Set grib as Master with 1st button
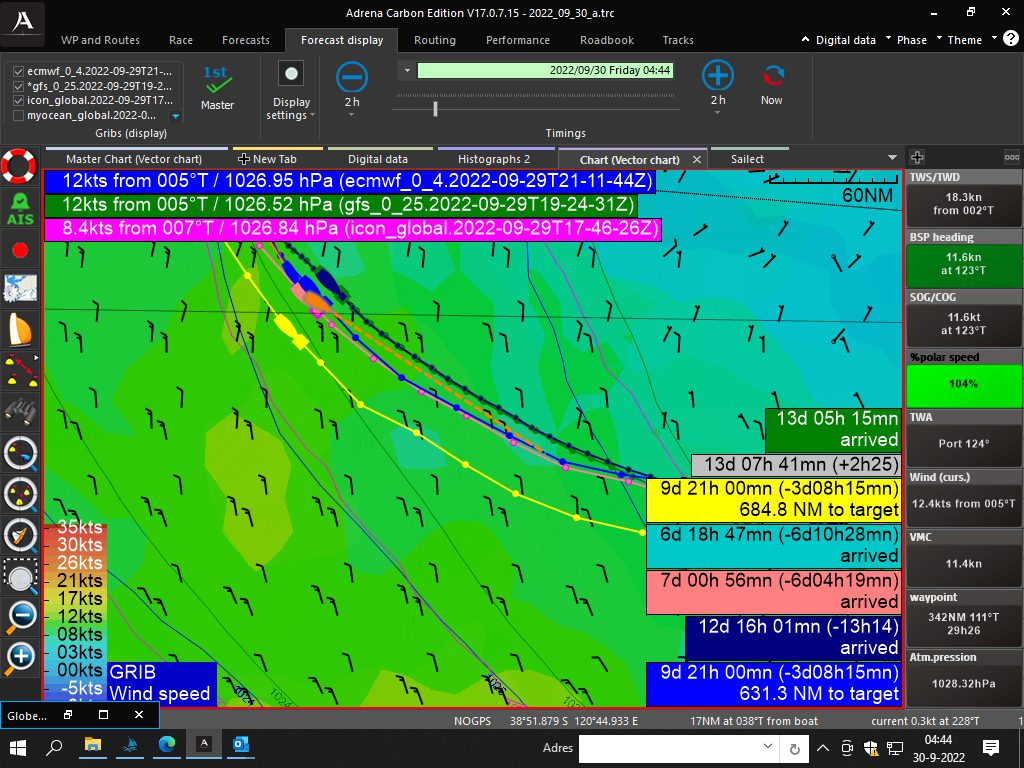Screen dimensions: 1024x768 217,87
